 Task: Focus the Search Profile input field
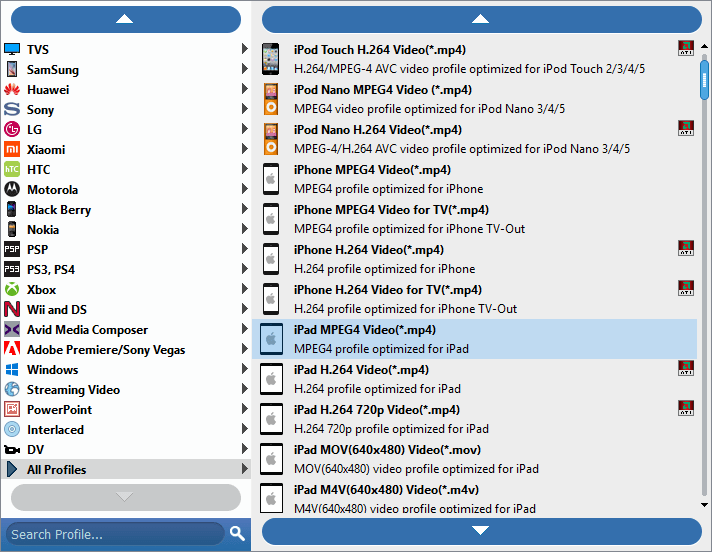pyautogui.click(x=115, y=534)
